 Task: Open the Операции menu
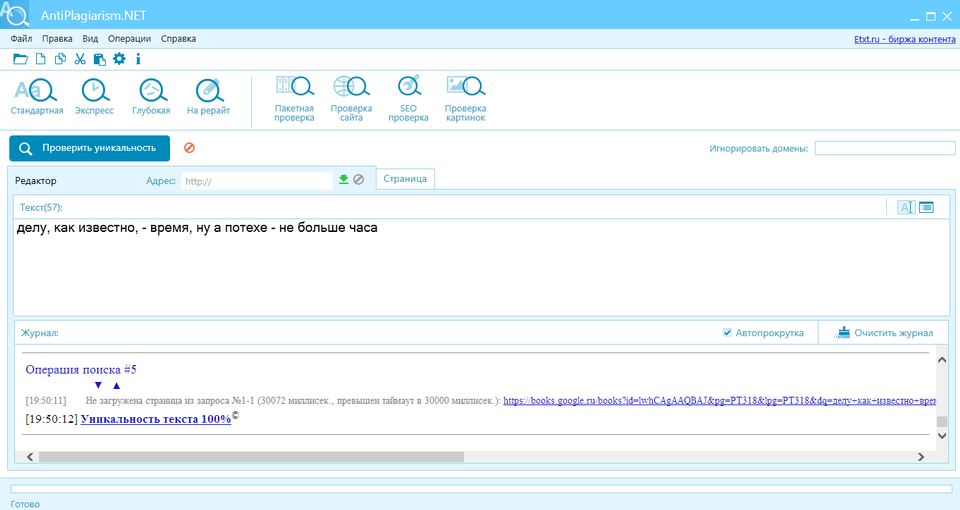tap(129, 39)
